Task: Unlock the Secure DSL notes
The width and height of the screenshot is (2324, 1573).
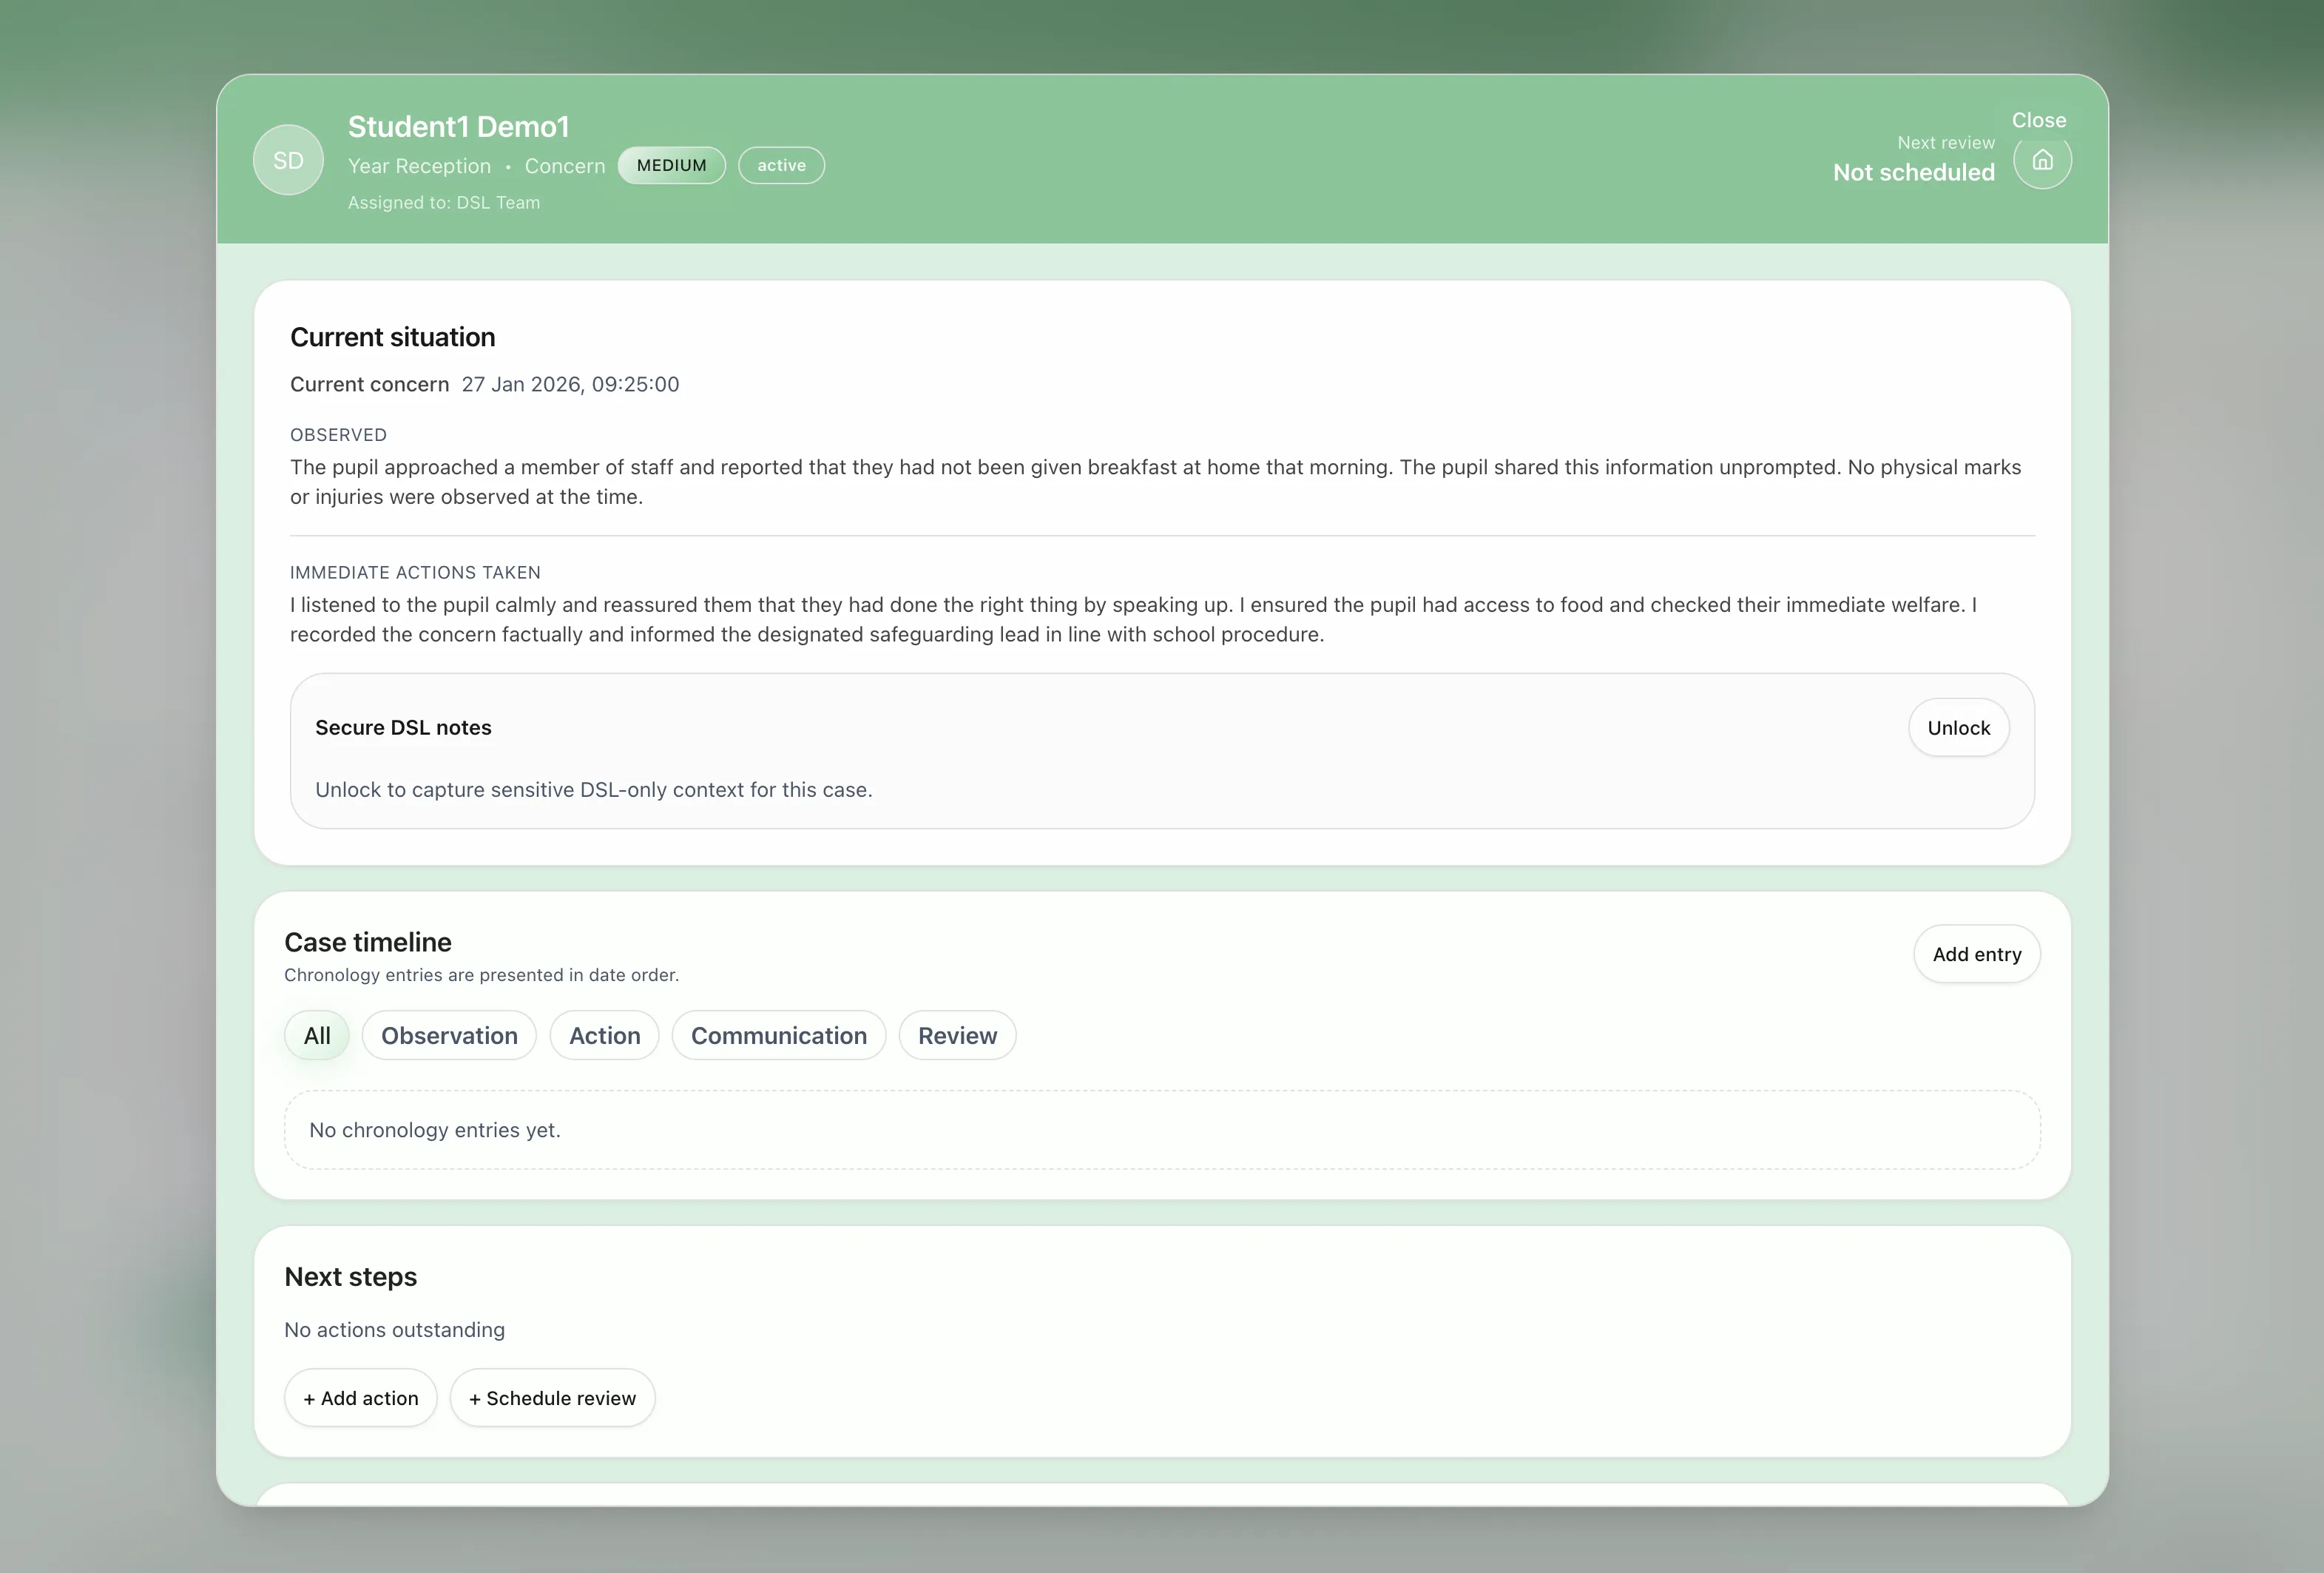Action: [1958, 728]
